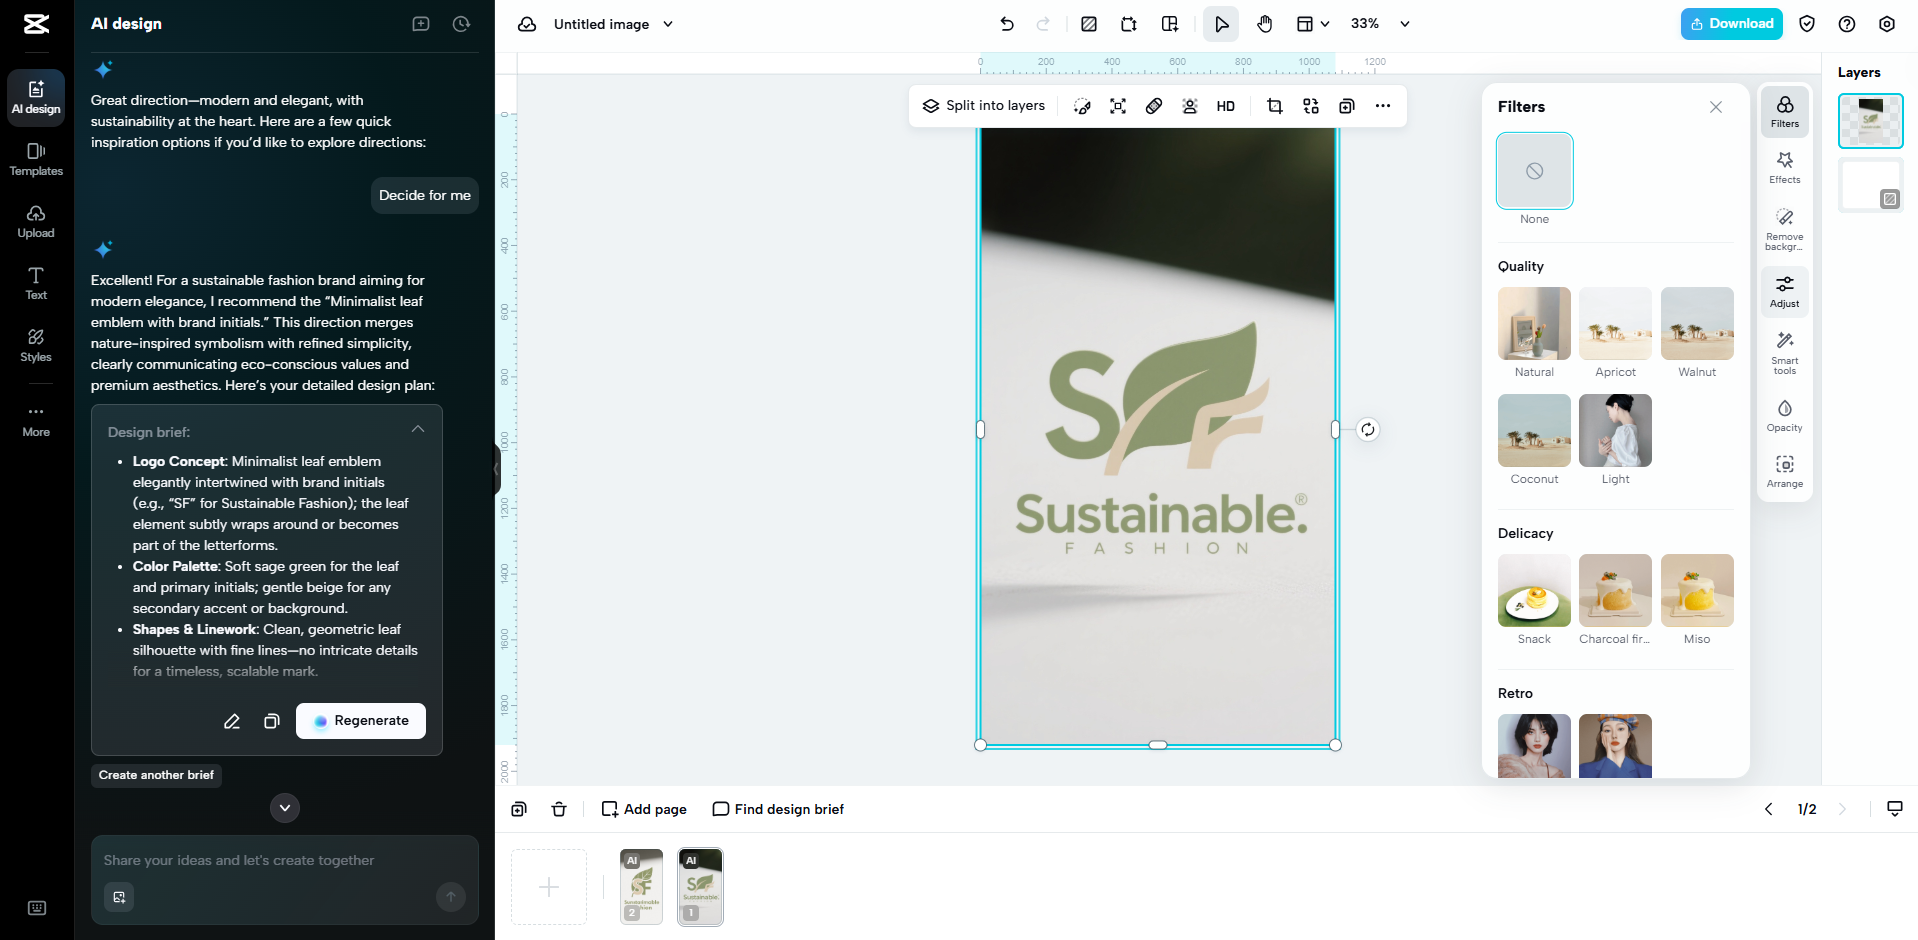Viewport: 1918px width, 940px height.
Task: Open the More menu in the sidebar
Action: [35, 419]
